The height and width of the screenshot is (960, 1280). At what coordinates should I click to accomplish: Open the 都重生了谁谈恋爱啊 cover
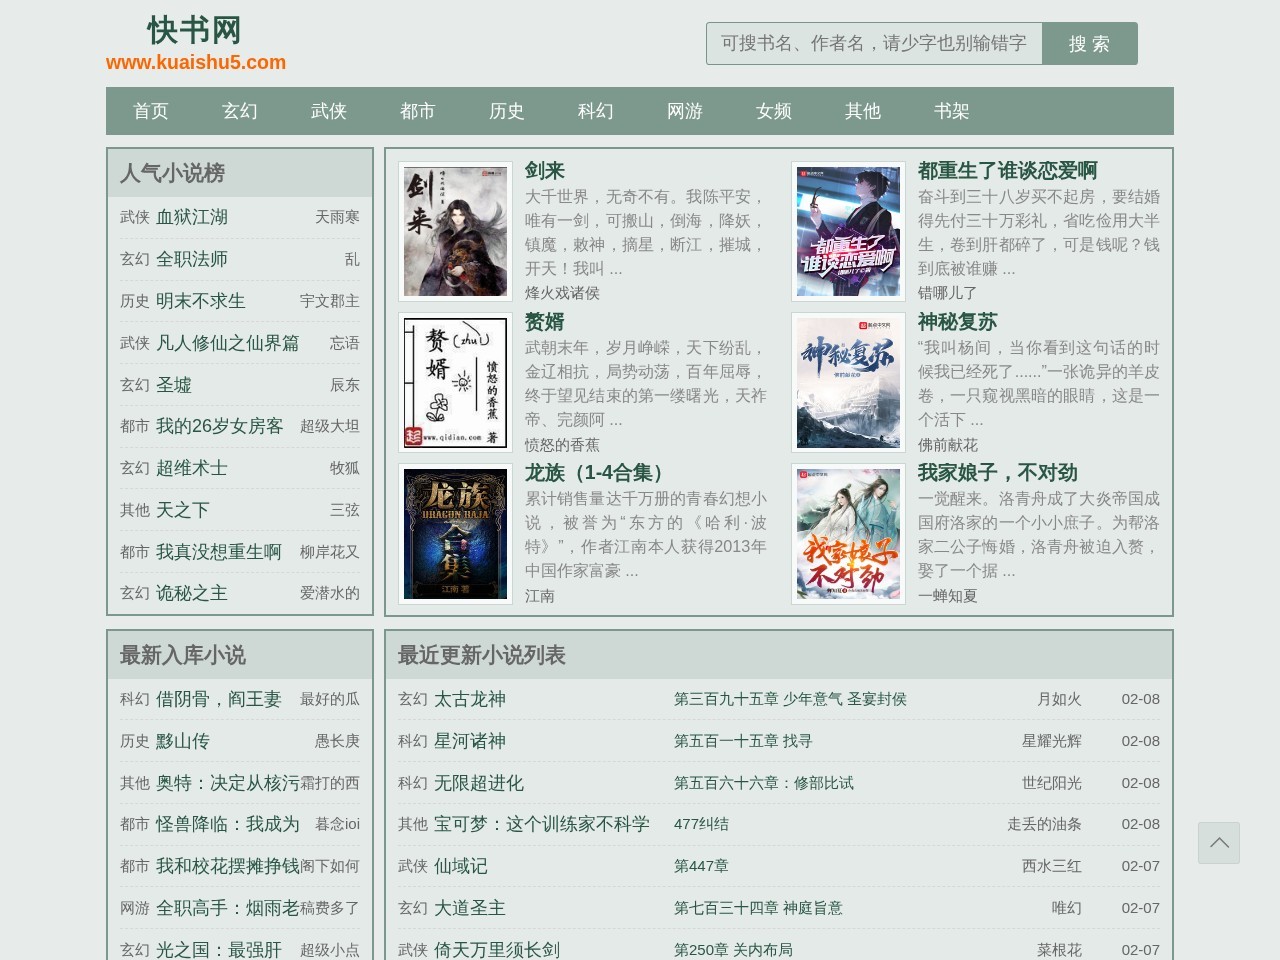847,230
